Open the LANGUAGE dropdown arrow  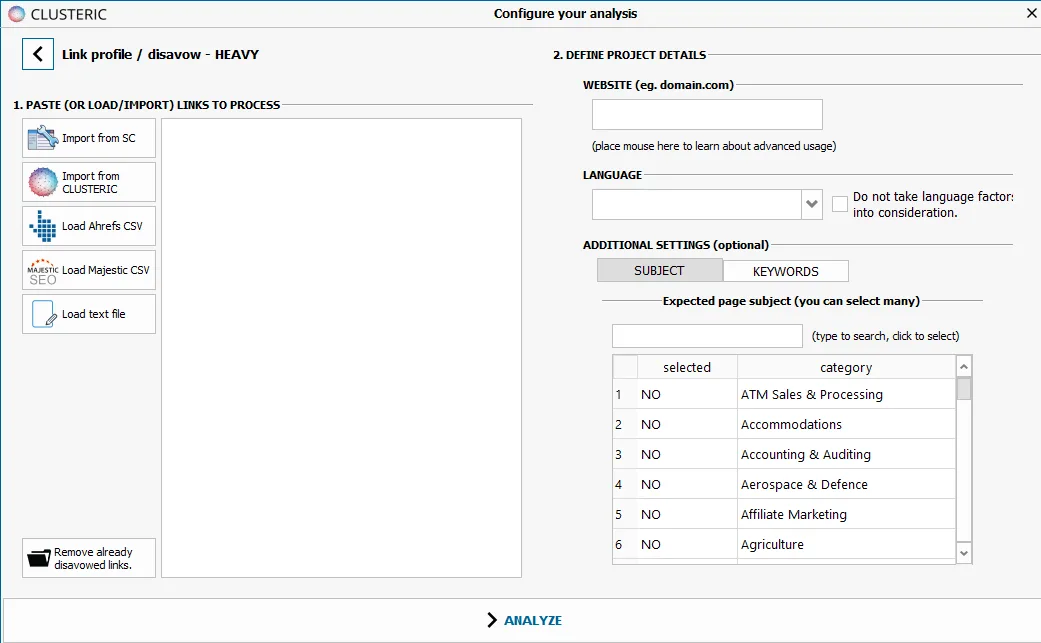pos(811,204)
